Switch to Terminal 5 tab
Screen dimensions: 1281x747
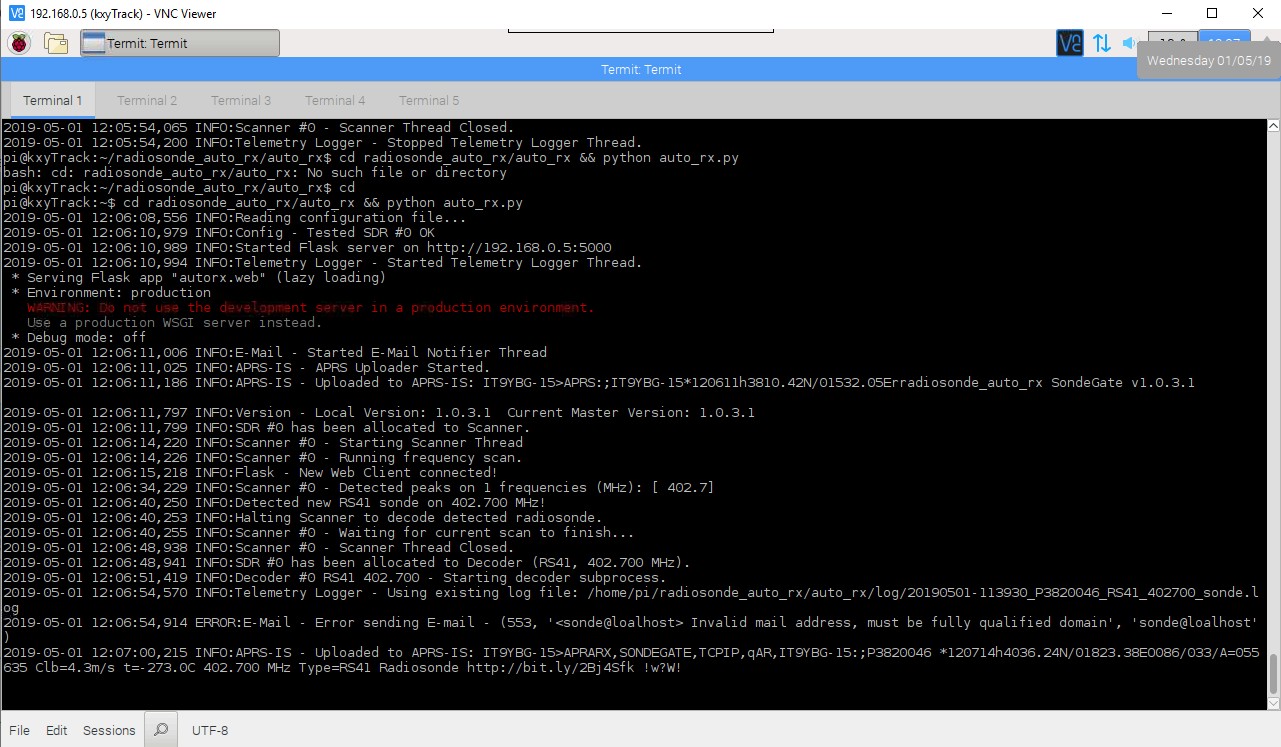point(429,100)
